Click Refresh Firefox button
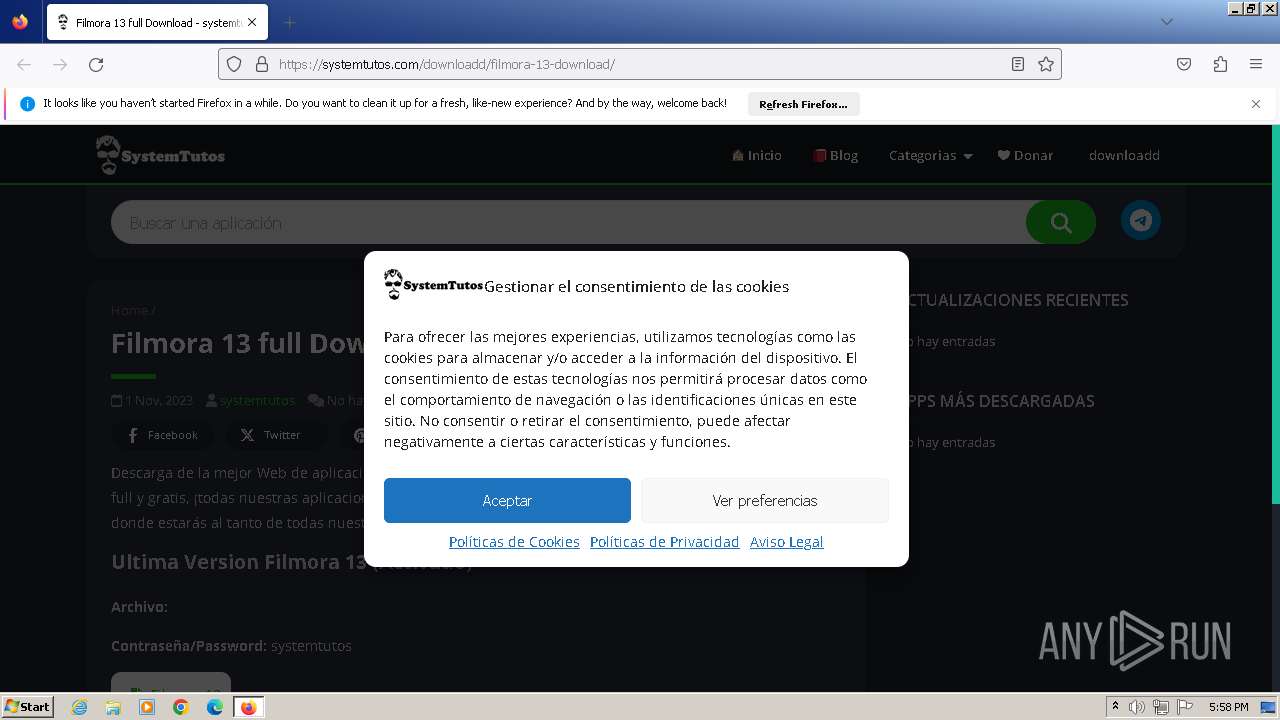The width and height of the screenshot is (1280, 720). [803, 104]
